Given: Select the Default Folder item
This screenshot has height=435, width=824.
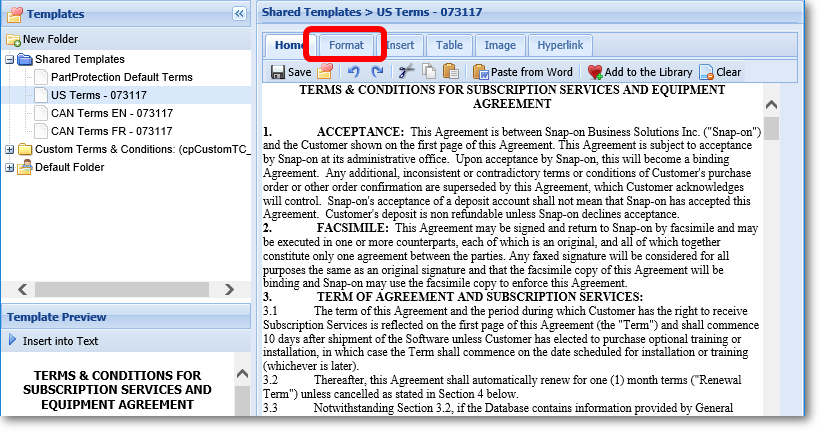Looking at the screenshot, I should (x=69, y=167).
